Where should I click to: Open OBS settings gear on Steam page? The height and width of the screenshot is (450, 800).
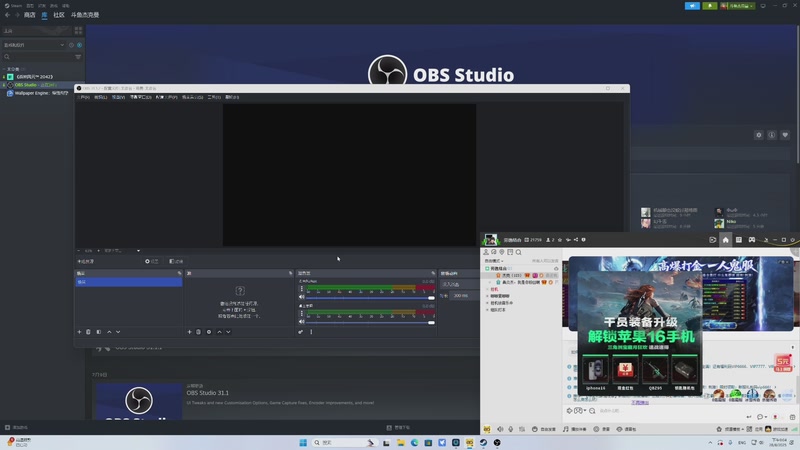[x=759, y=135]
